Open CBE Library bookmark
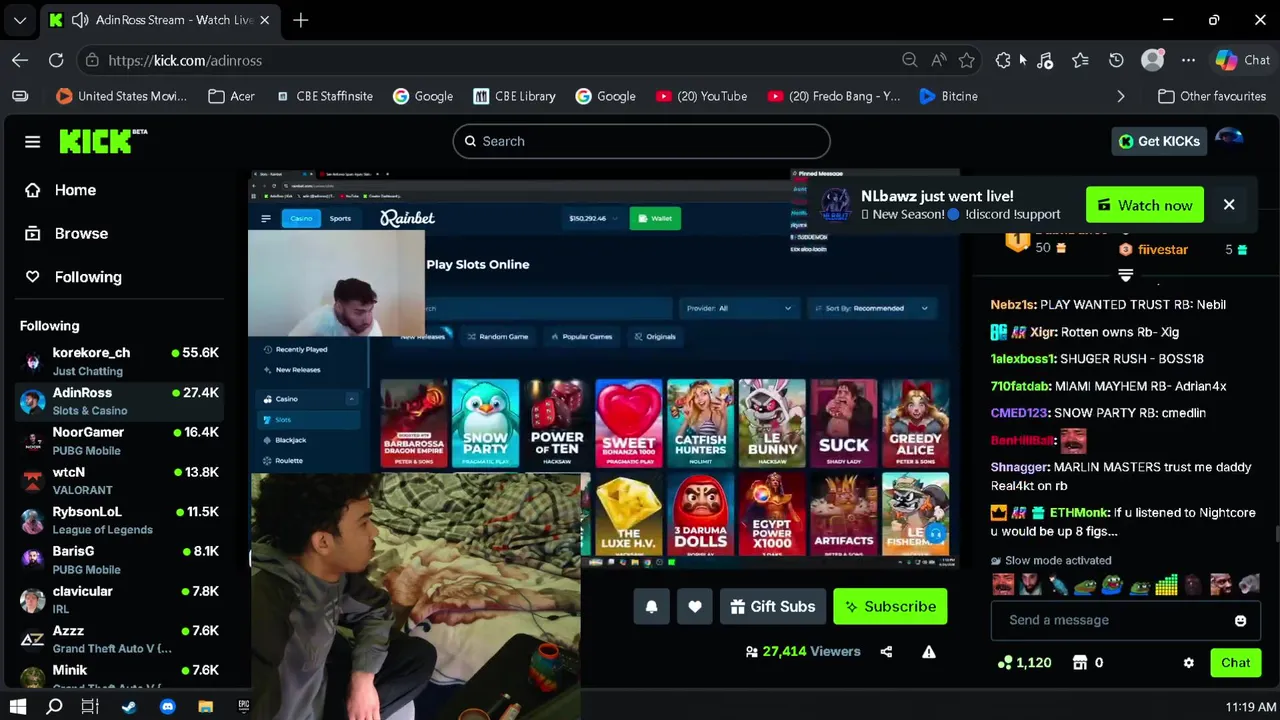Image resolution: width=1280 pixels, height=720 pixels. click(514, 96)
